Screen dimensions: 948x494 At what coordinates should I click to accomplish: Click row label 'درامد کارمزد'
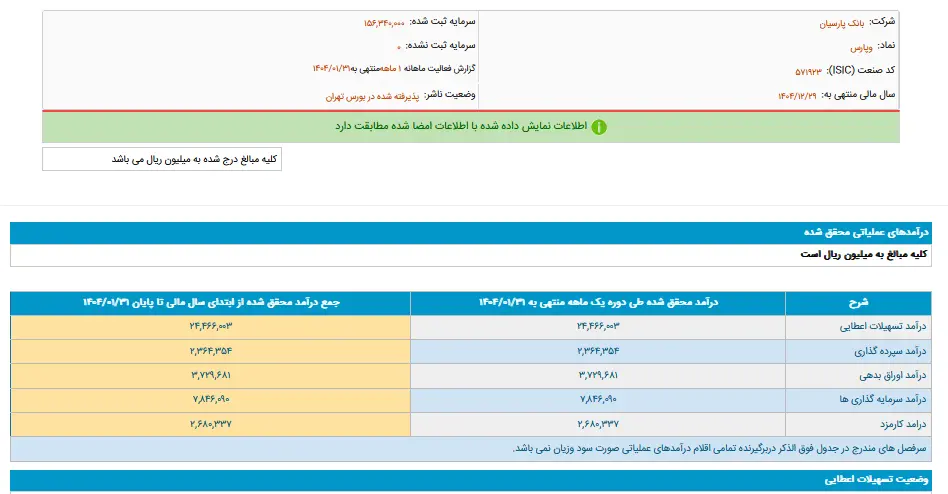pos(903,424)
